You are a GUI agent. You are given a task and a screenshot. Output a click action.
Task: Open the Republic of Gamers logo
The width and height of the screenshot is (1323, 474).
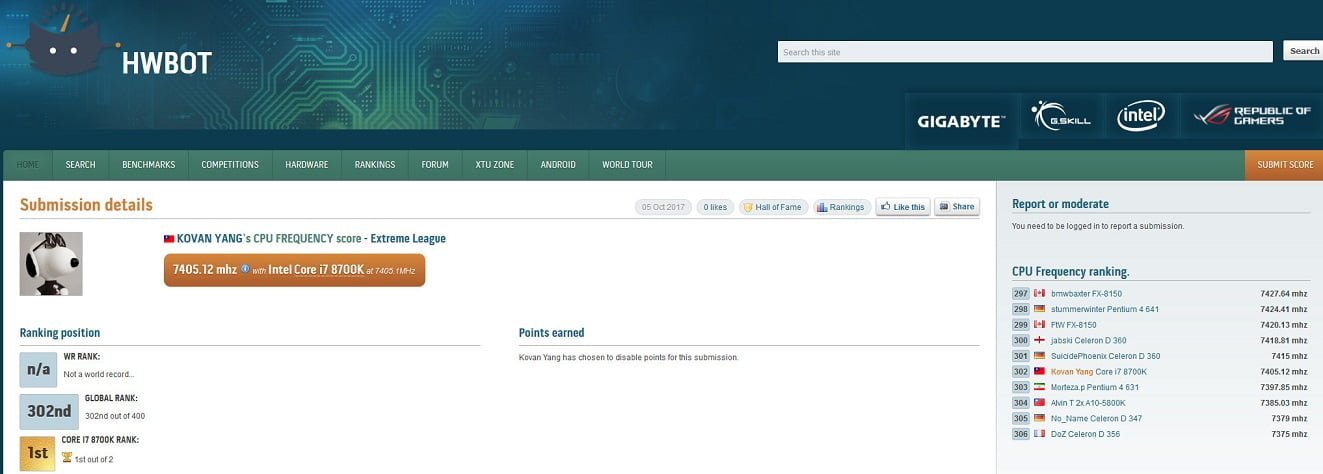pyautogui.click(x=1253, y=116)
